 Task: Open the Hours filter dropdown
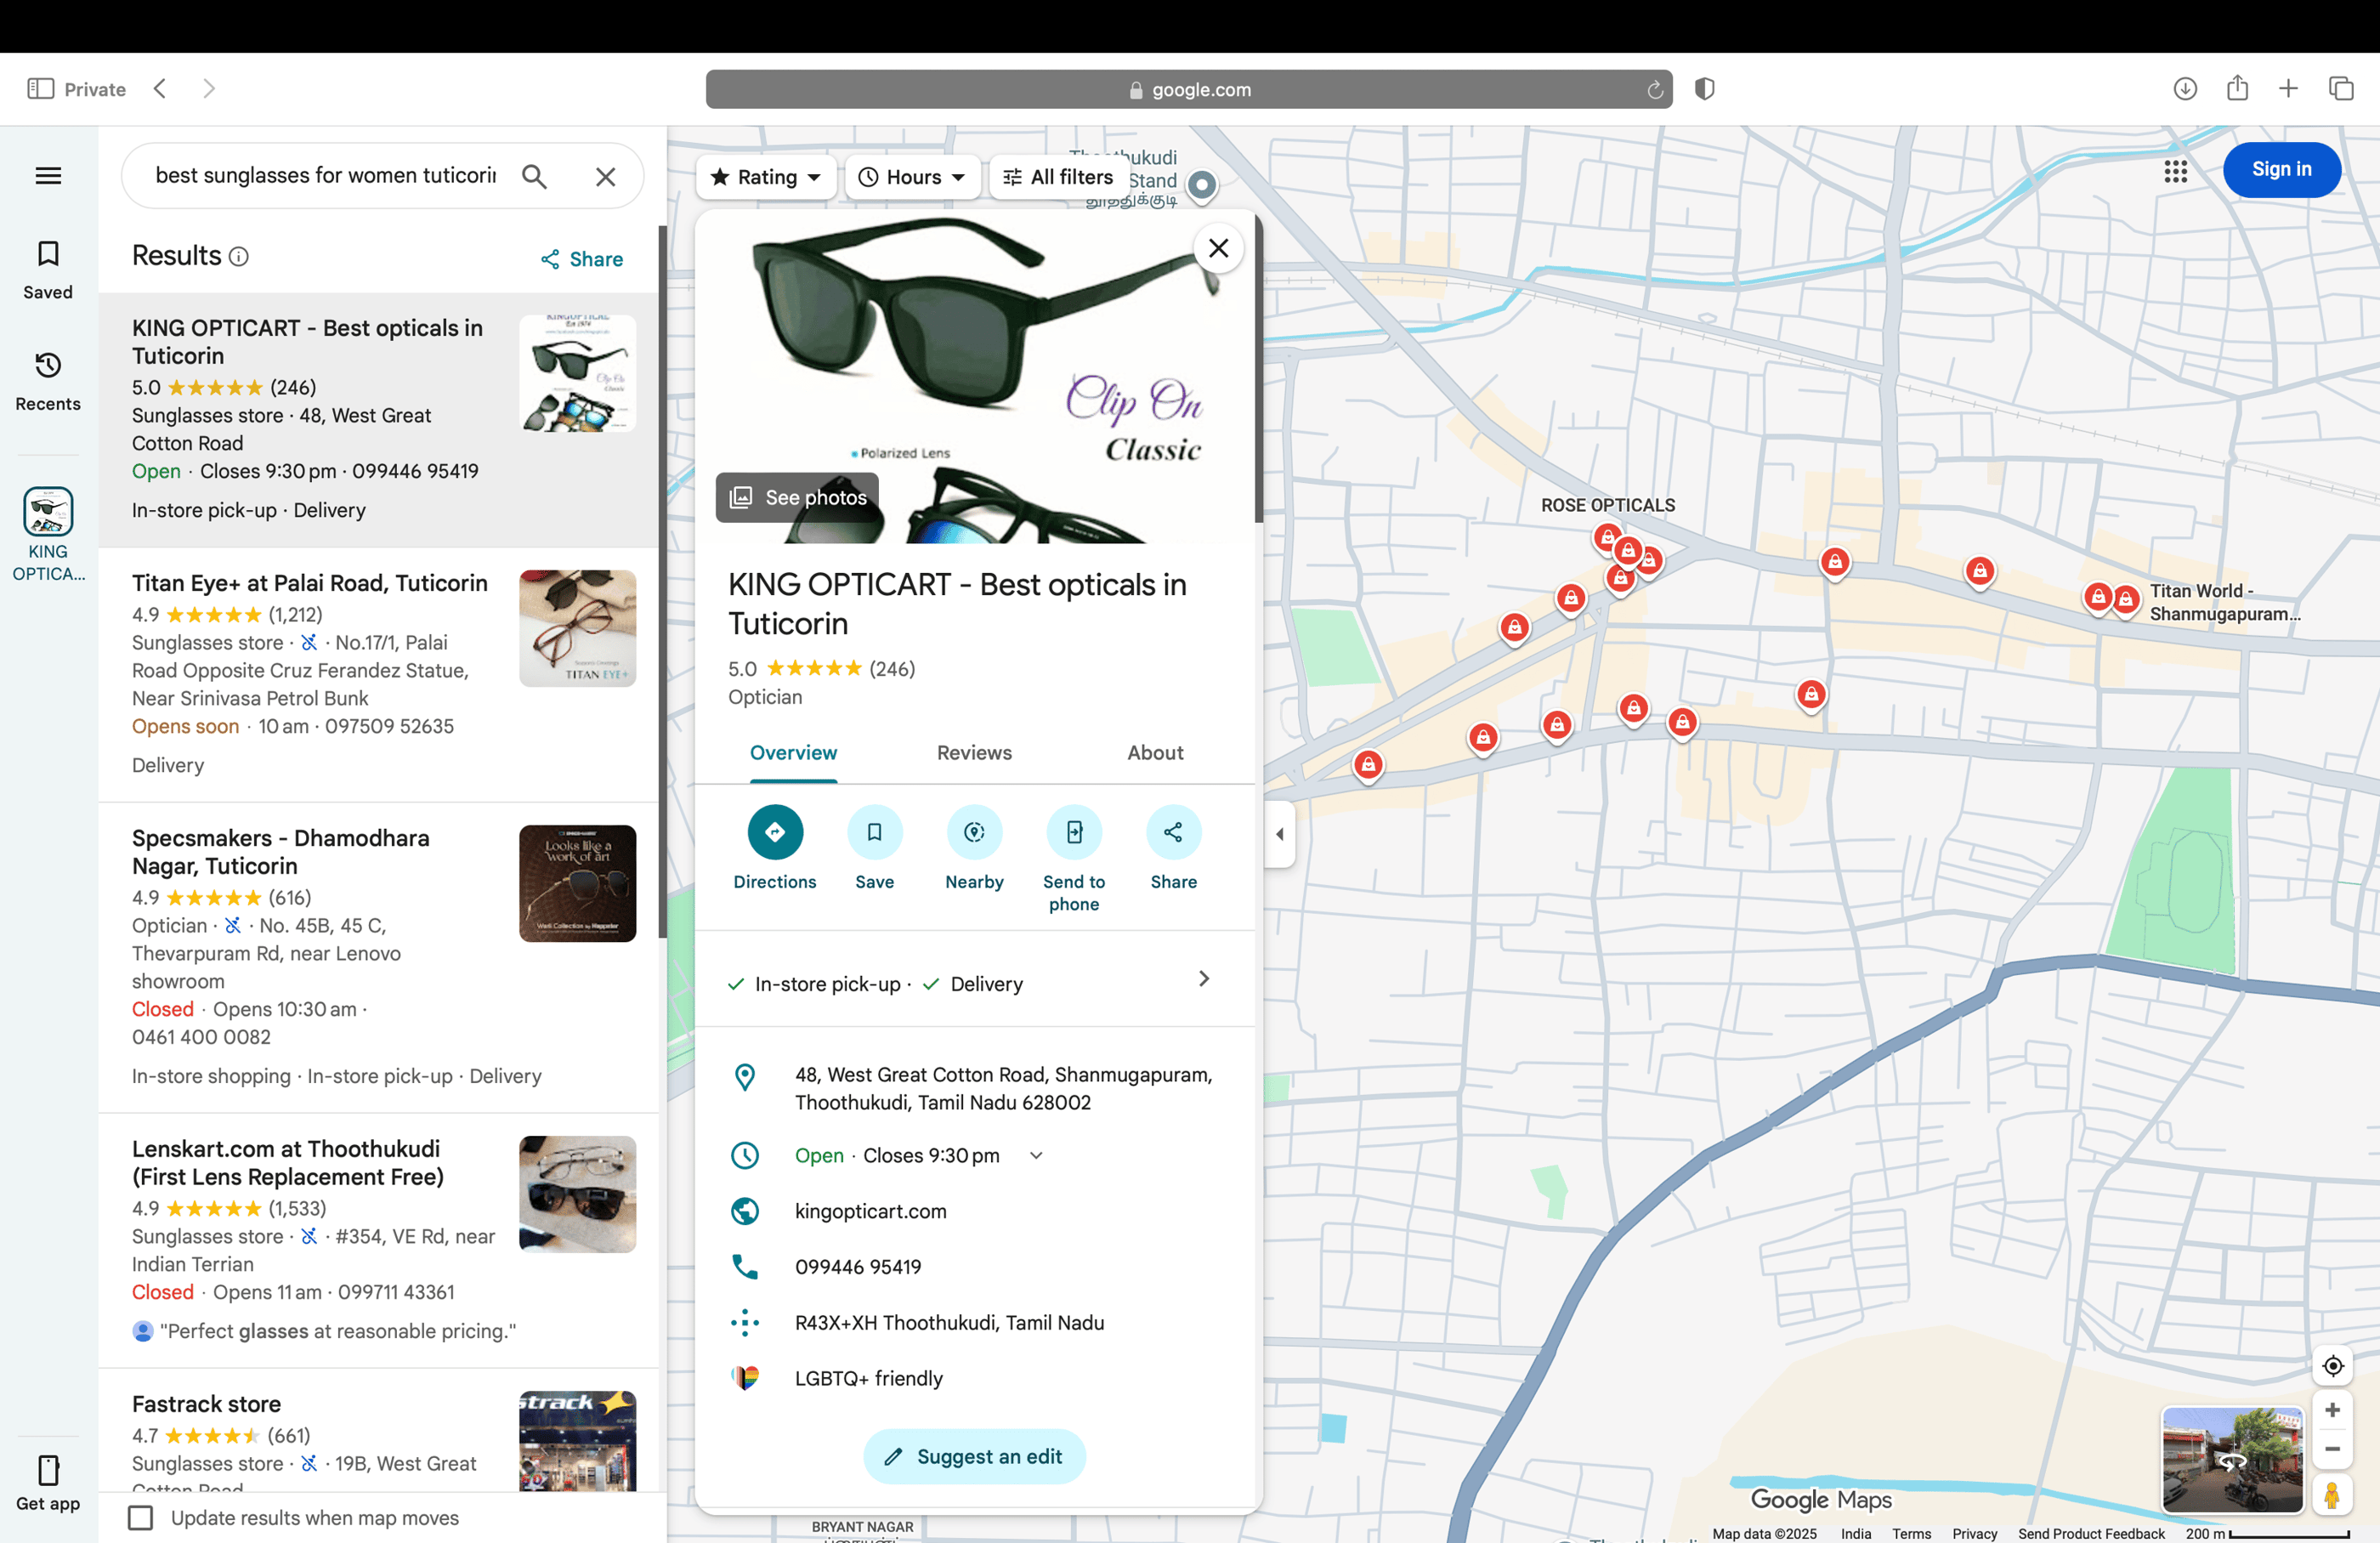[x=911, y=177]
